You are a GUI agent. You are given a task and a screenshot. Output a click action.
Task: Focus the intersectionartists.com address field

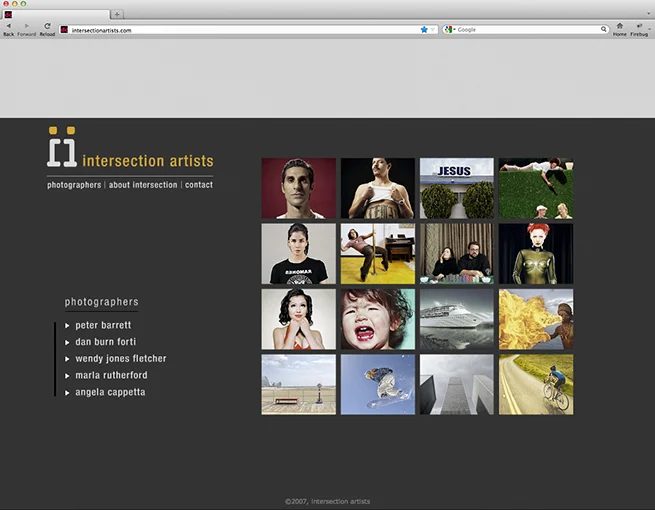(248, 30)
